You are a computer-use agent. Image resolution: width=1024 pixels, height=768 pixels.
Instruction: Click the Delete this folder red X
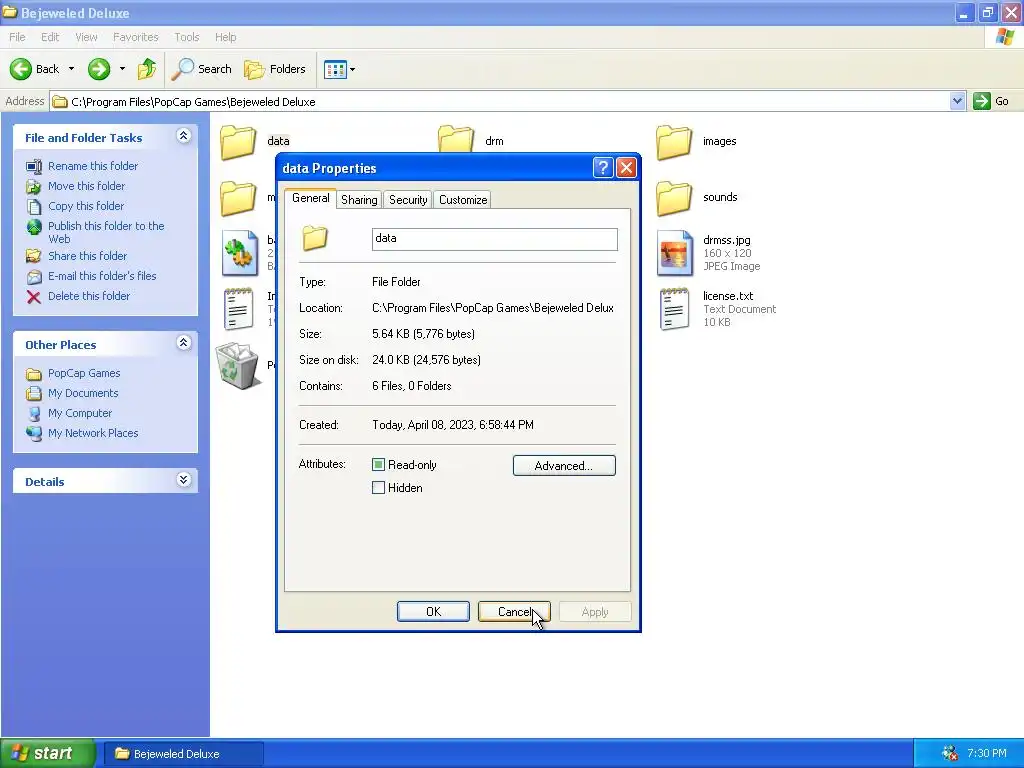(x=34, y=297)
